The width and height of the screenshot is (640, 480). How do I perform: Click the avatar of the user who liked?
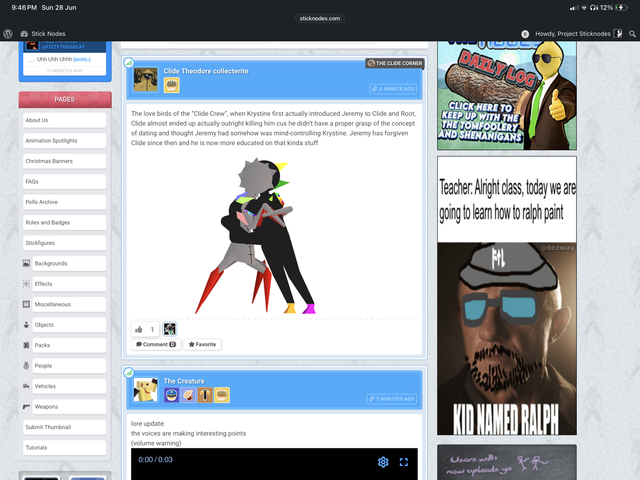tap(169, 329)
